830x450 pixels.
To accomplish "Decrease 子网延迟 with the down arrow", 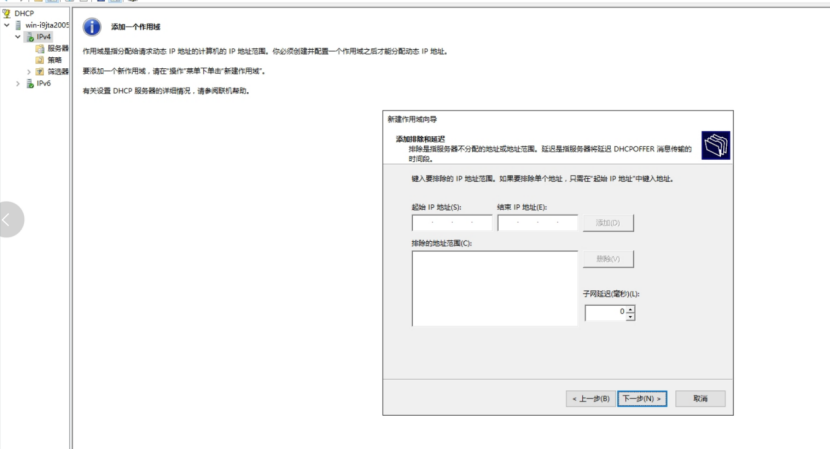I will (x=630, y=317).
